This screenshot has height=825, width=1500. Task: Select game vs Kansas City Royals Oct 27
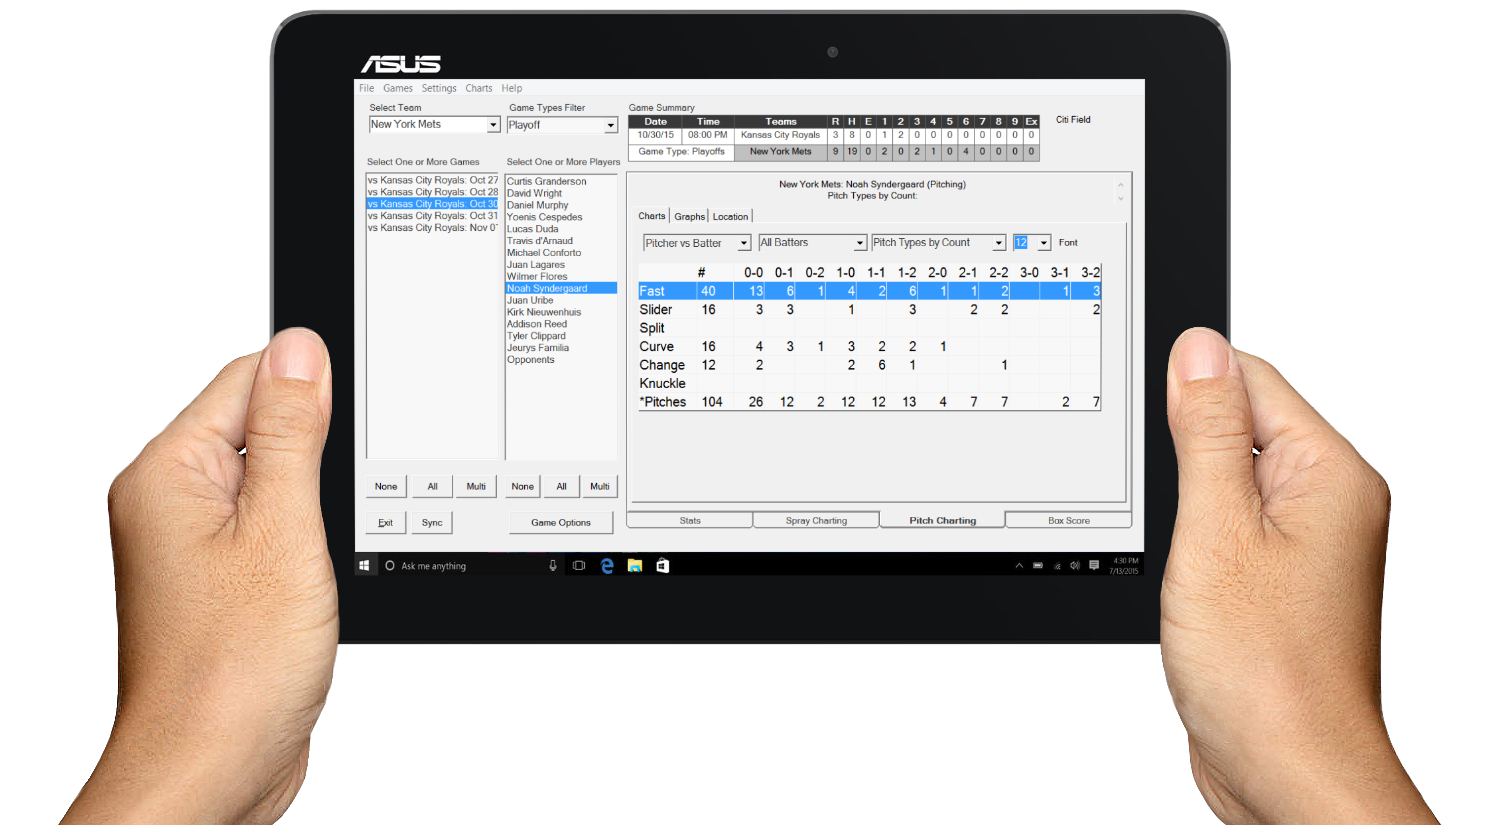tap(433, 180)
